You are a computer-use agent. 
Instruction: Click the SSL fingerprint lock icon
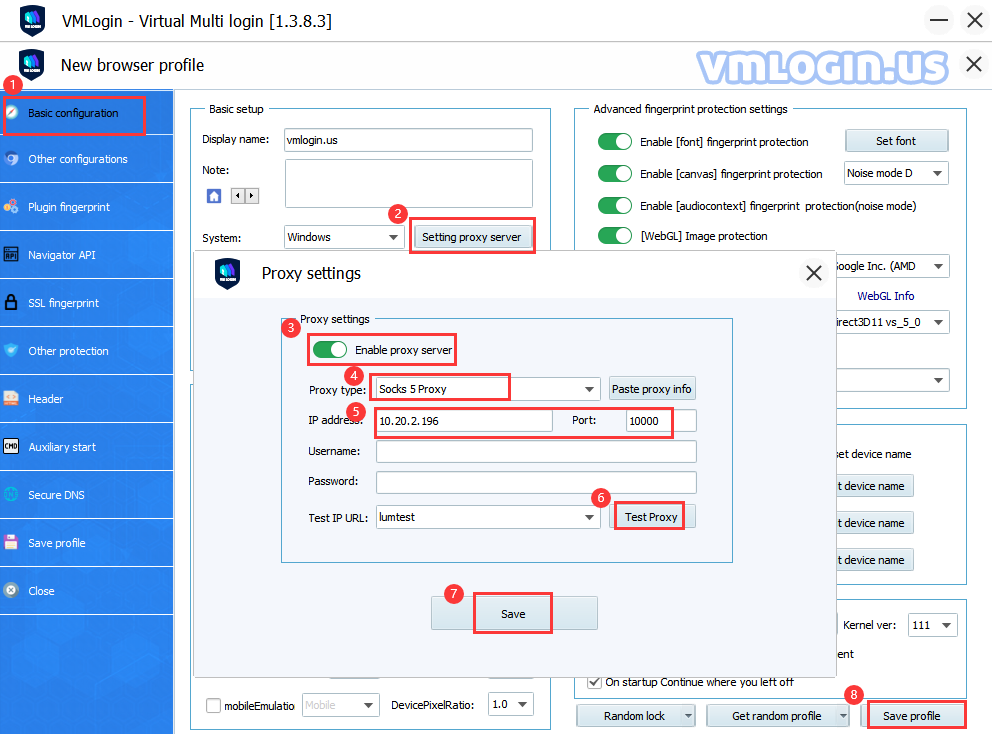pos(11,303)
